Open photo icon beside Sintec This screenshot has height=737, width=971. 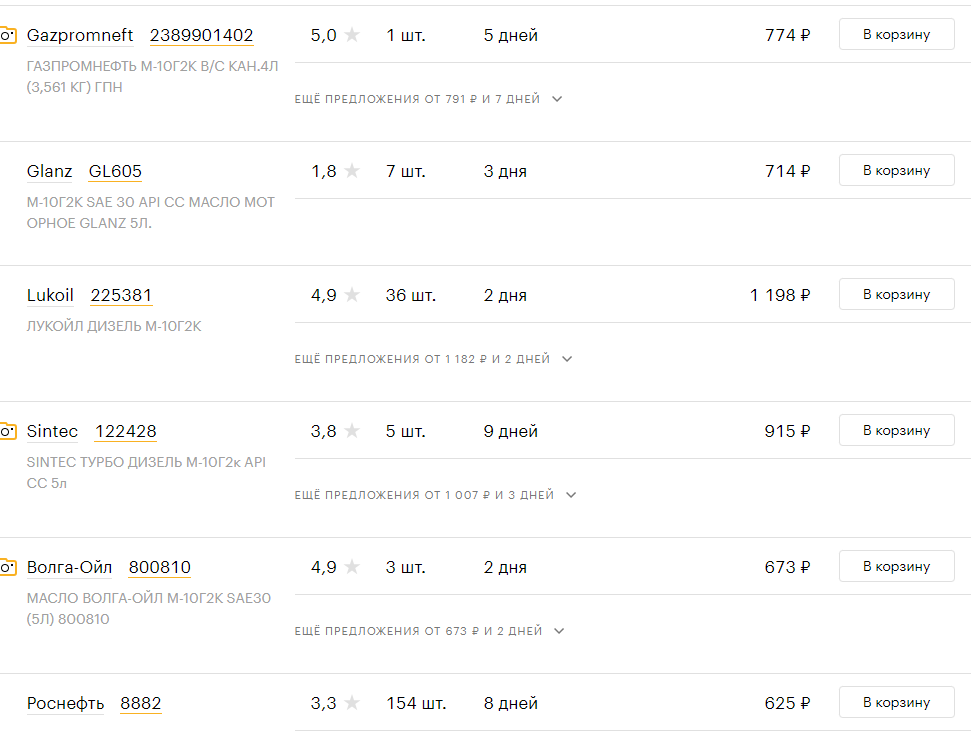click(7, 431)
